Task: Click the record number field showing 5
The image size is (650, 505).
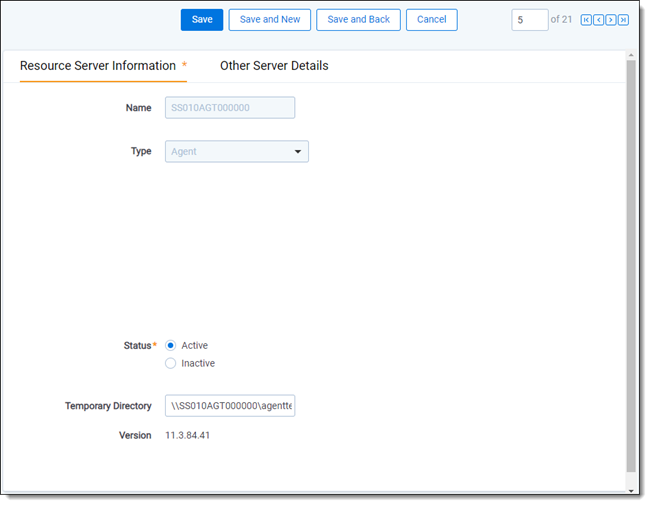Action: click(x=530, y=19)
